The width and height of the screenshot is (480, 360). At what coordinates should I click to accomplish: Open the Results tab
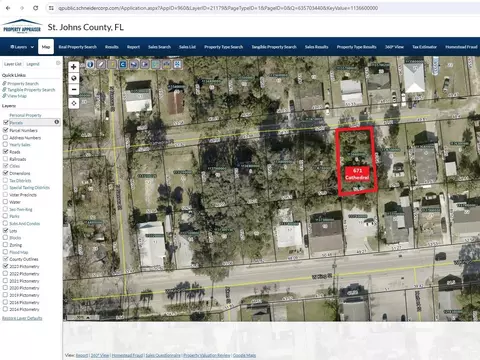tap(112, 47)
